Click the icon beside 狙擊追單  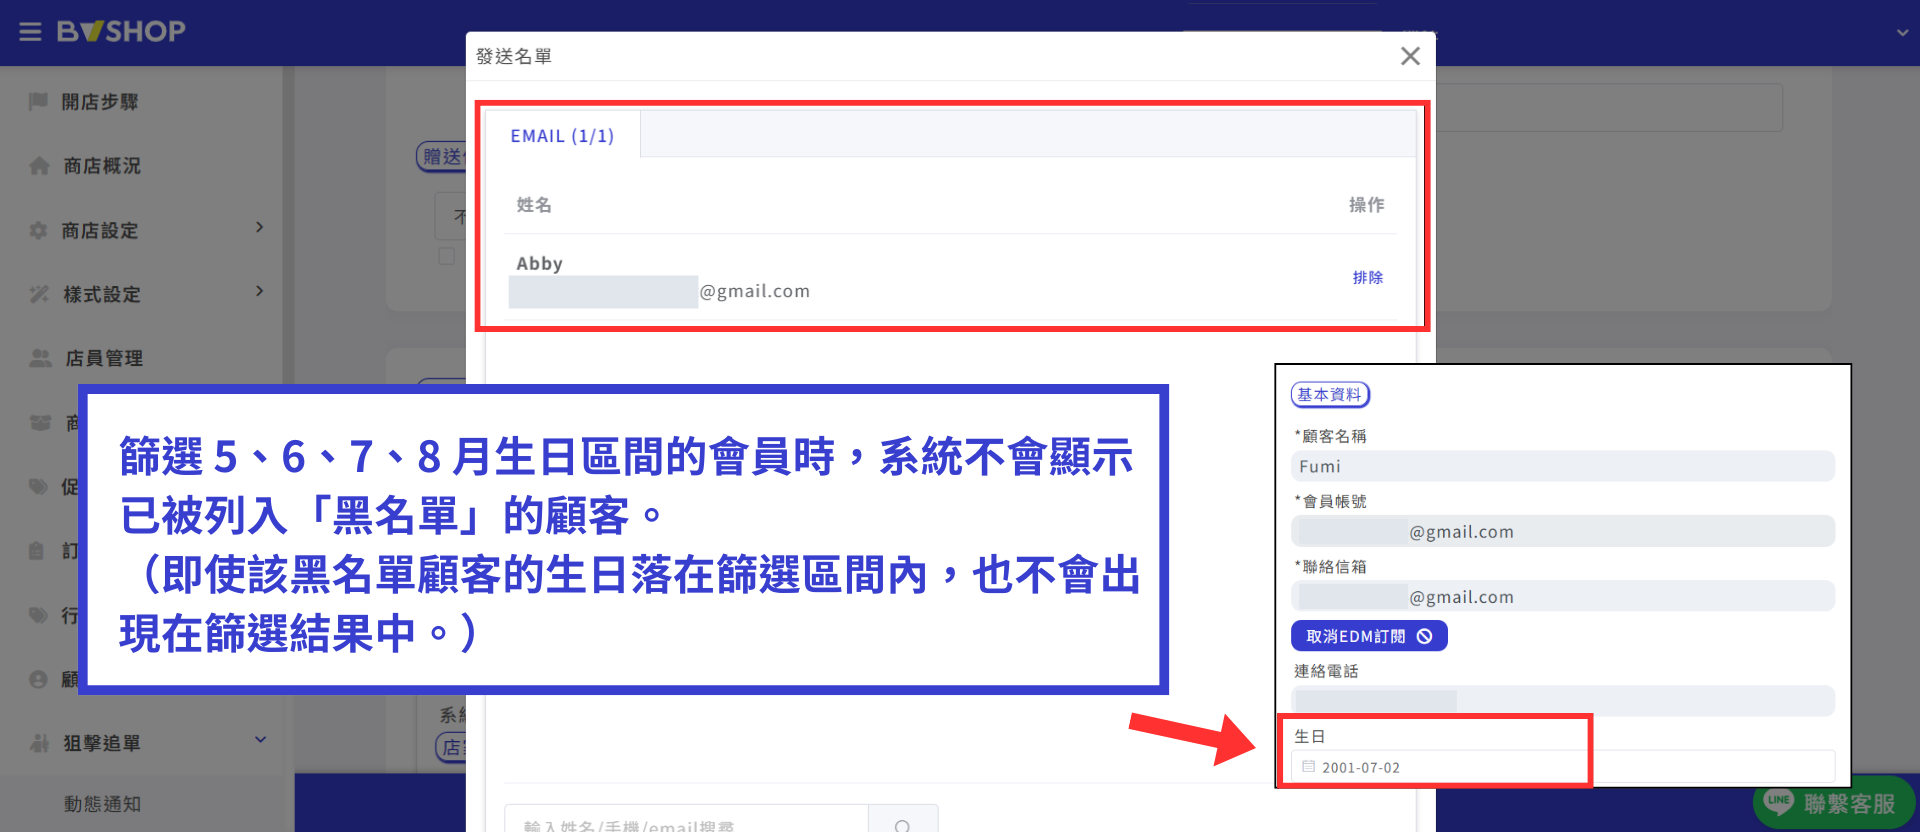[39, 743]
